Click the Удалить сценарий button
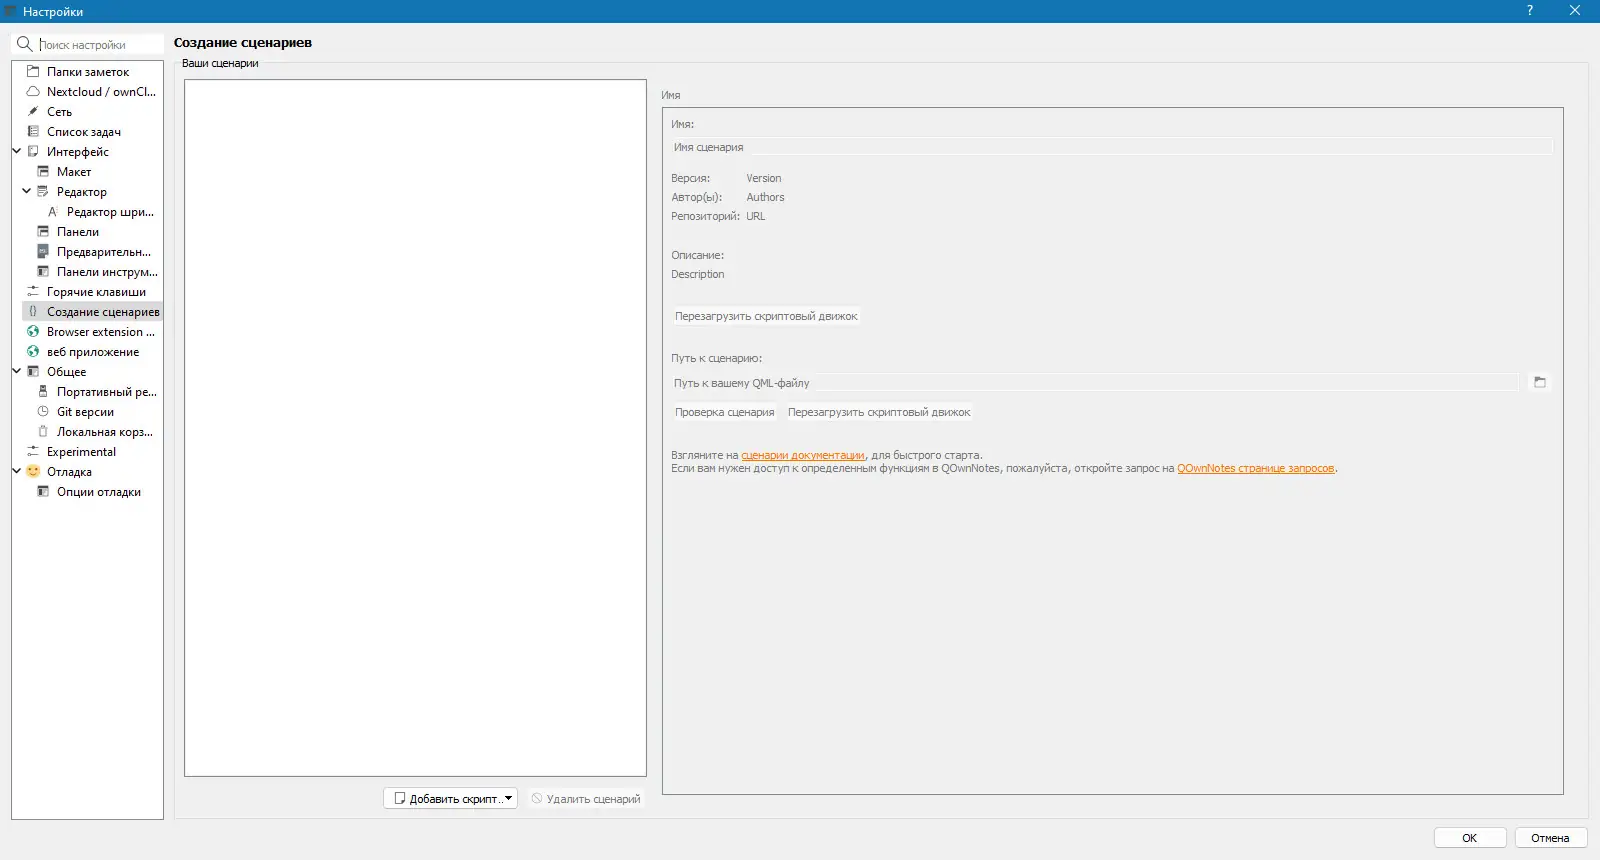 586,799
